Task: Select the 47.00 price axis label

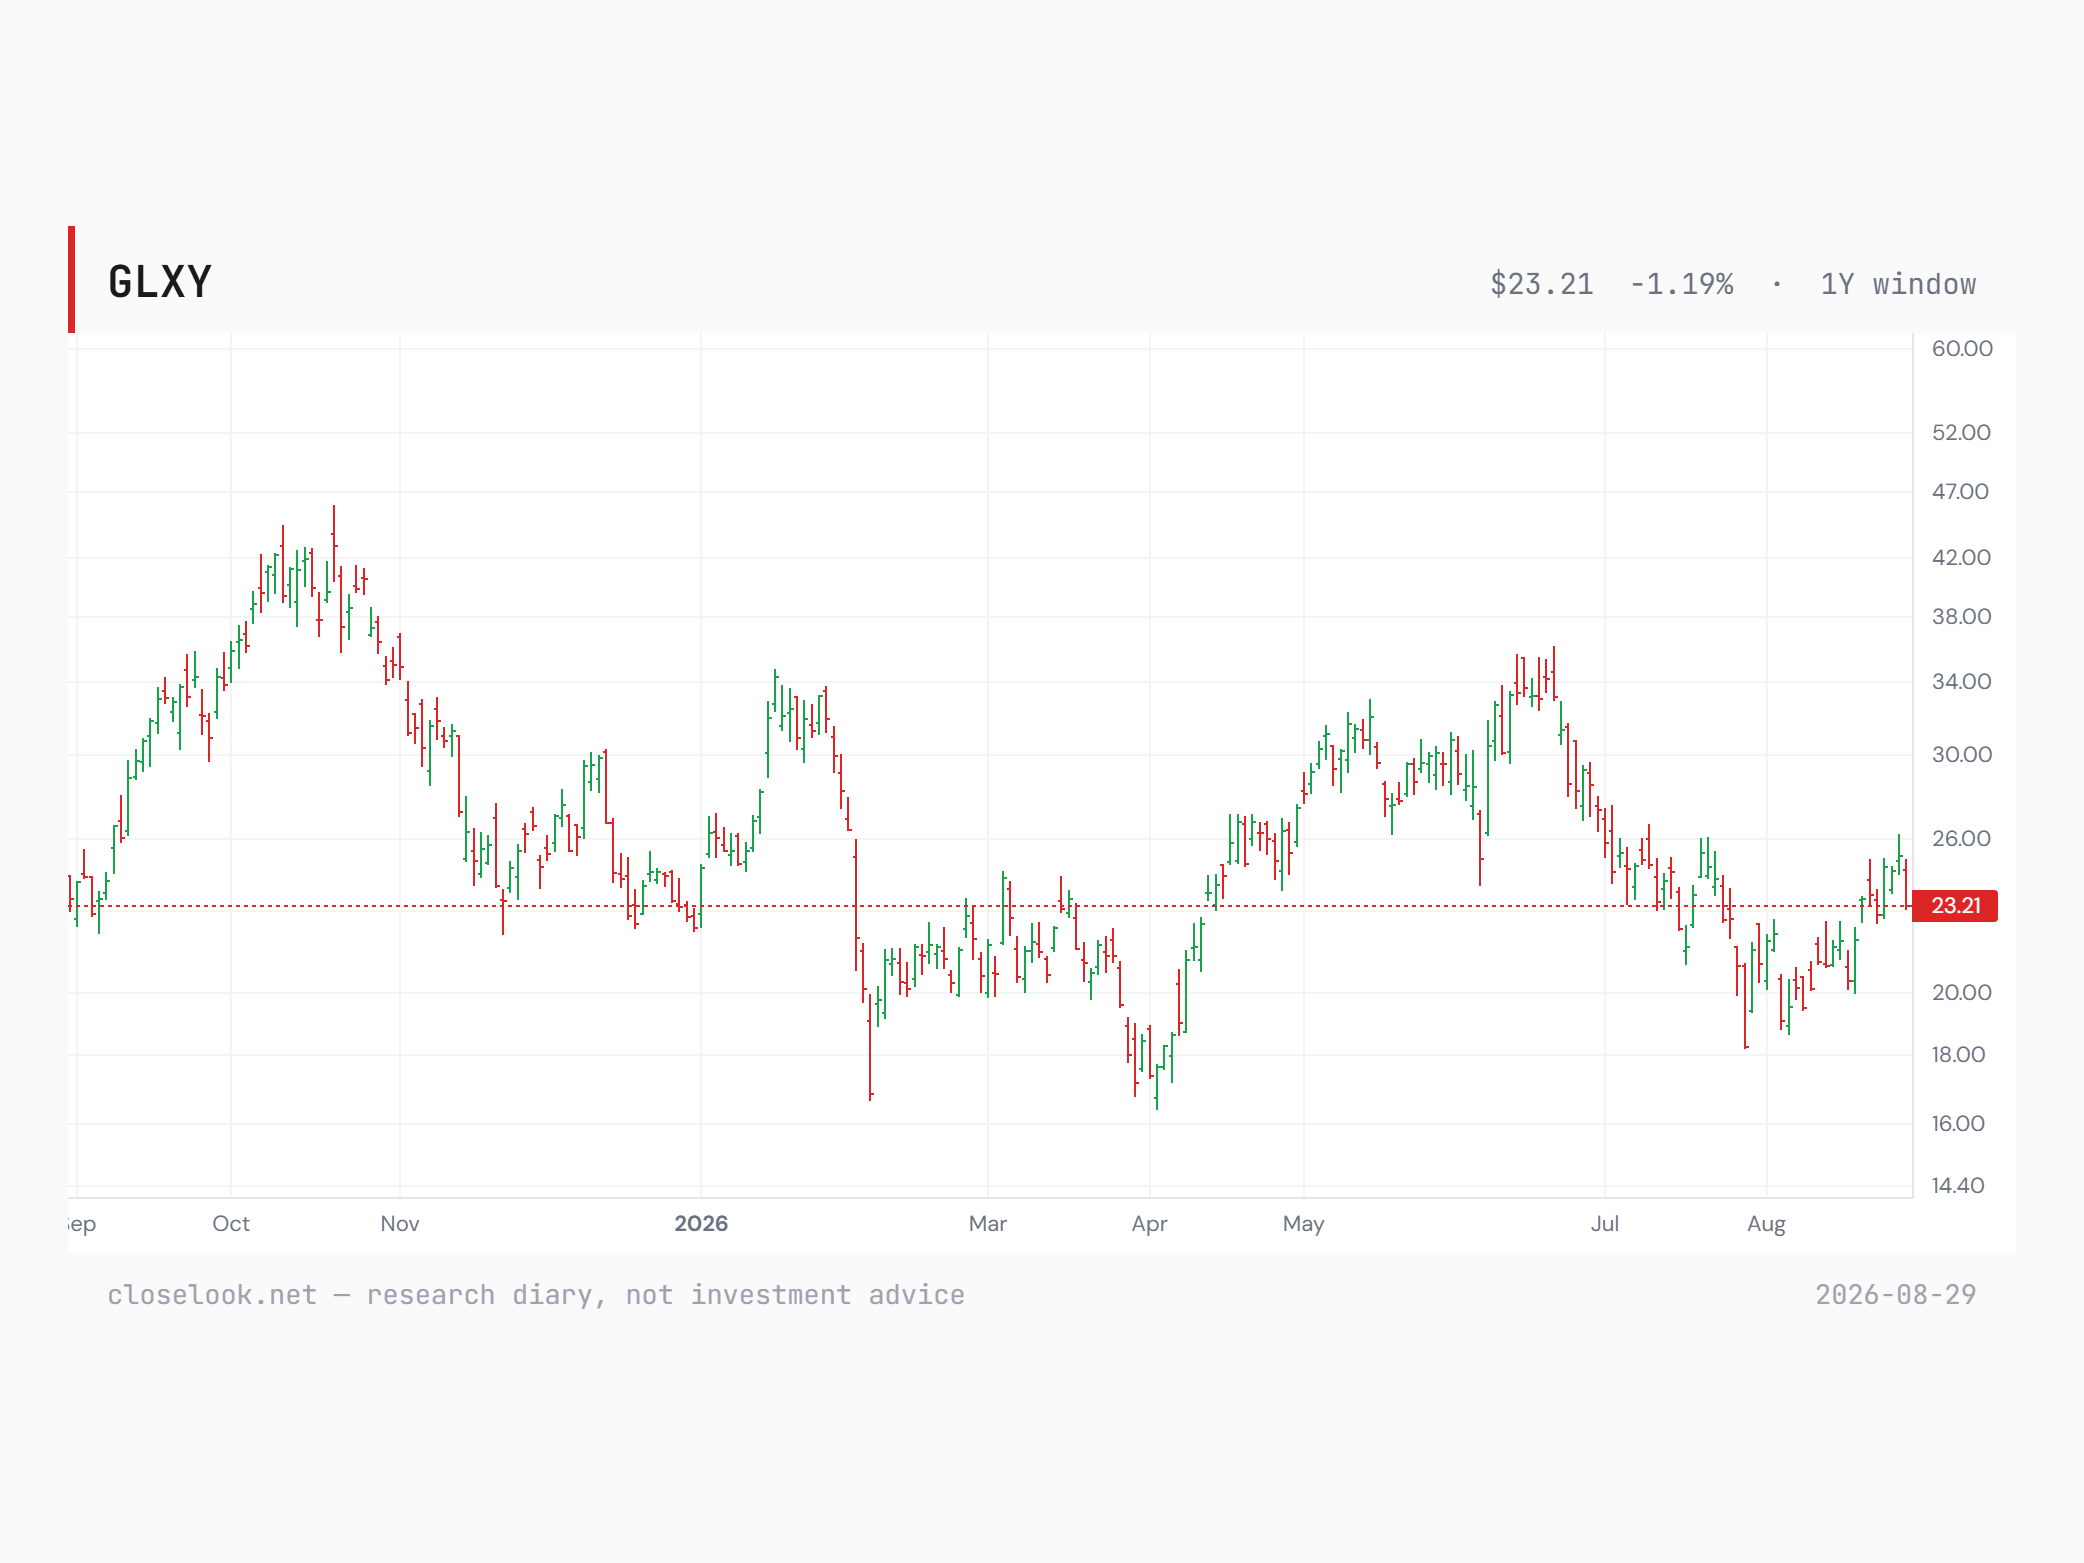Action: tap(1960, 492)
